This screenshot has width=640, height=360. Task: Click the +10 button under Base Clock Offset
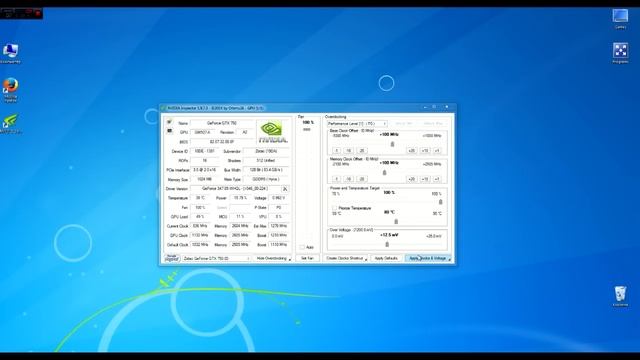pos(424,151)
